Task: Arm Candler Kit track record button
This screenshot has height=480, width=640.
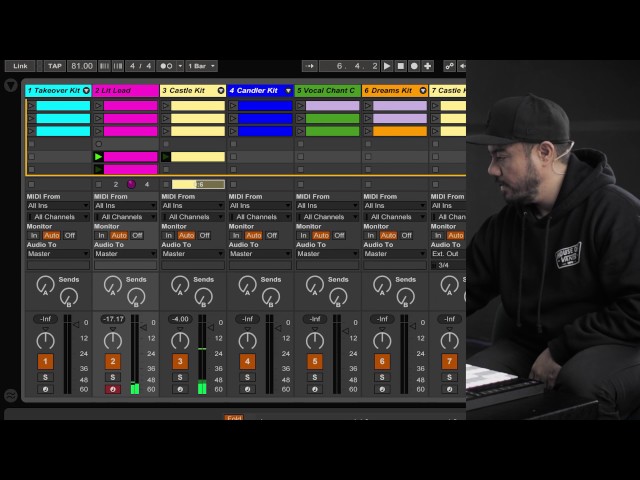Action: [x=247, y=389]
